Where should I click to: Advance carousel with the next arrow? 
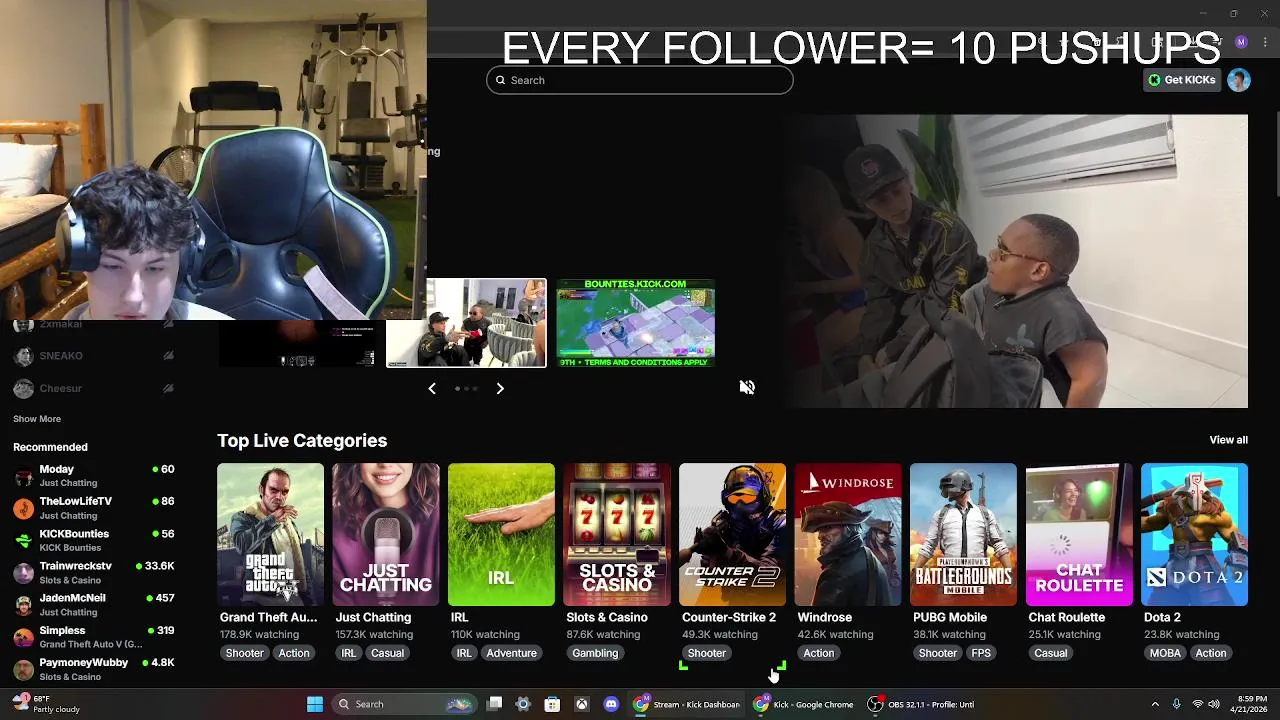coord(500,388)
